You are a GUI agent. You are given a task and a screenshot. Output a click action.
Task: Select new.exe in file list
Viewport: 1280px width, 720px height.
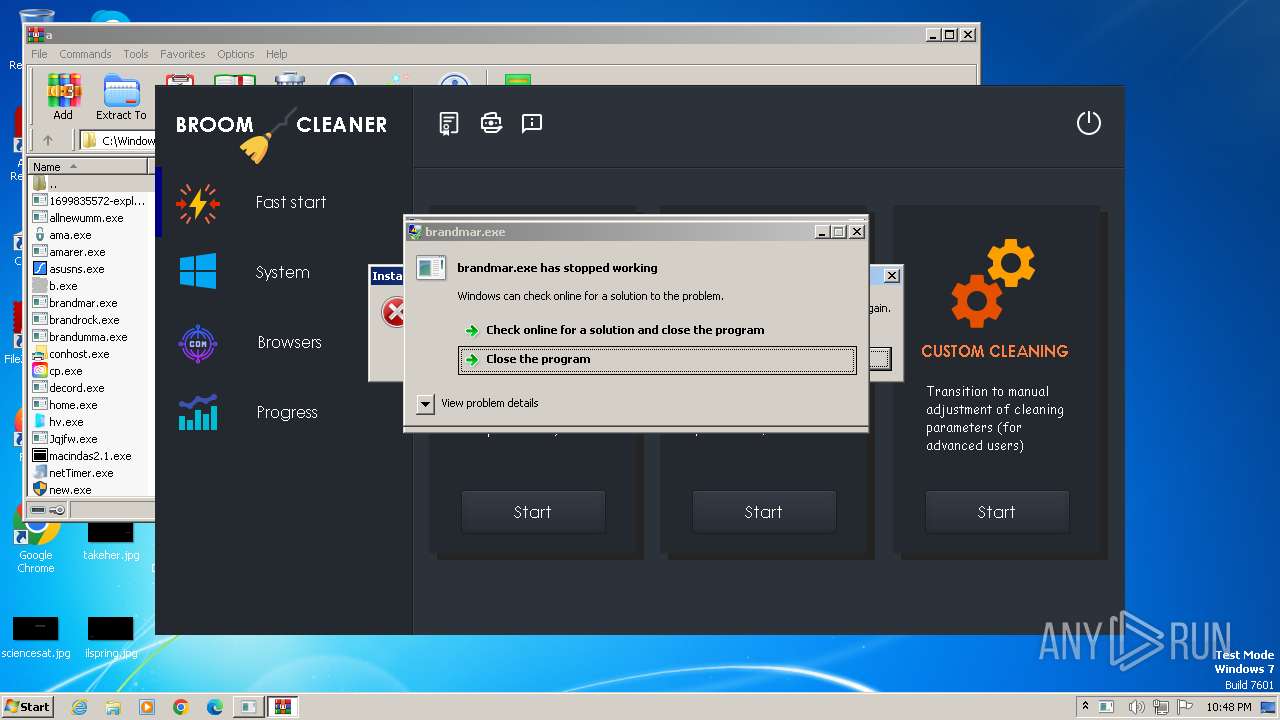[x=70, y=490]
